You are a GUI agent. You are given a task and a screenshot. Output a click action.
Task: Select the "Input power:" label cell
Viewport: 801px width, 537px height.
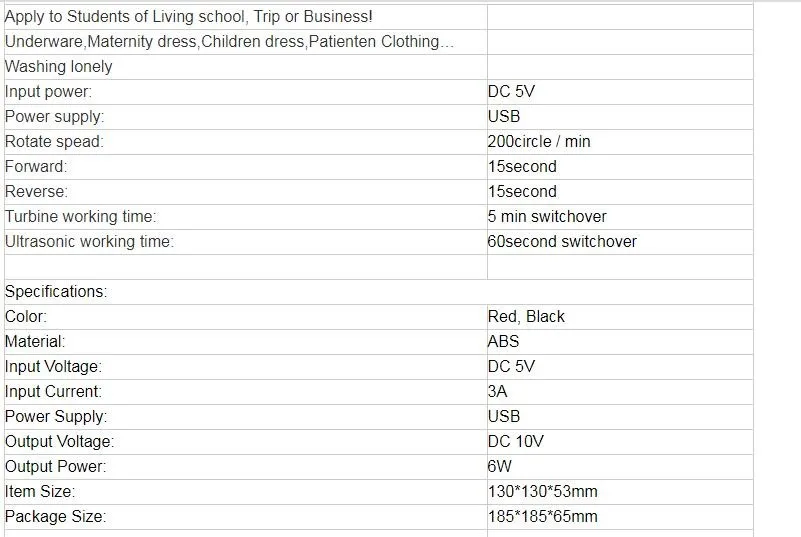(48, 92)
